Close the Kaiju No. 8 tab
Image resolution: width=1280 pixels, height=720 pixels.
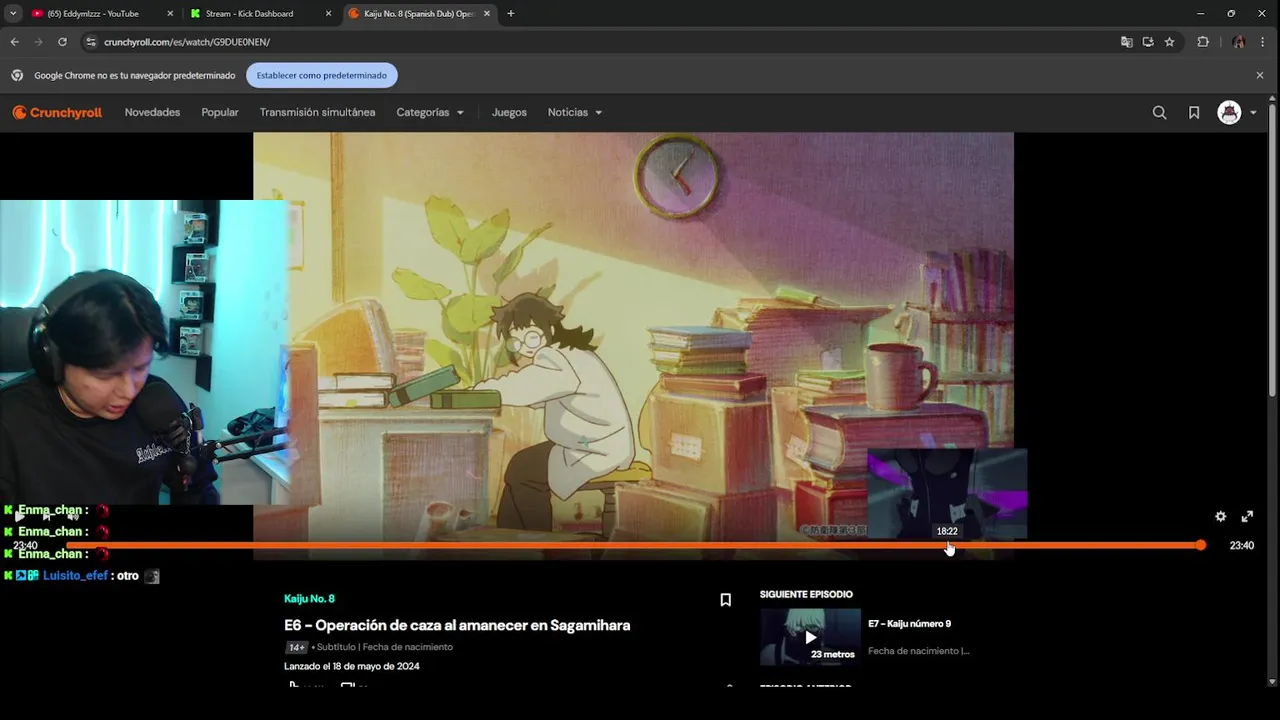[487, 14]
